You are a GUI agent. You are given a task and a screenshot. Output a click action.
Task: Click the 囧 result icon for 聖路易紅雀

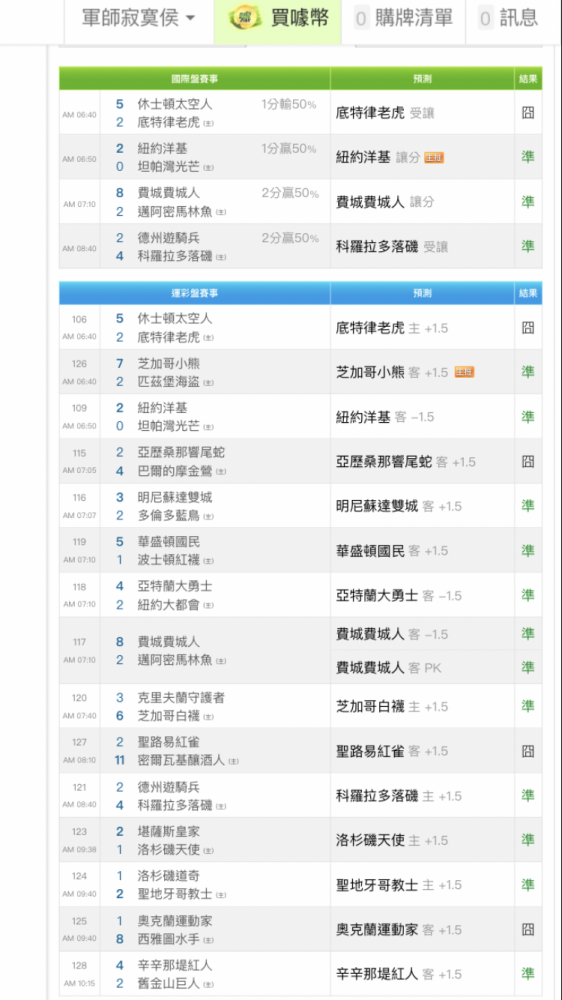pyautogui.click(x=528, y=751)
